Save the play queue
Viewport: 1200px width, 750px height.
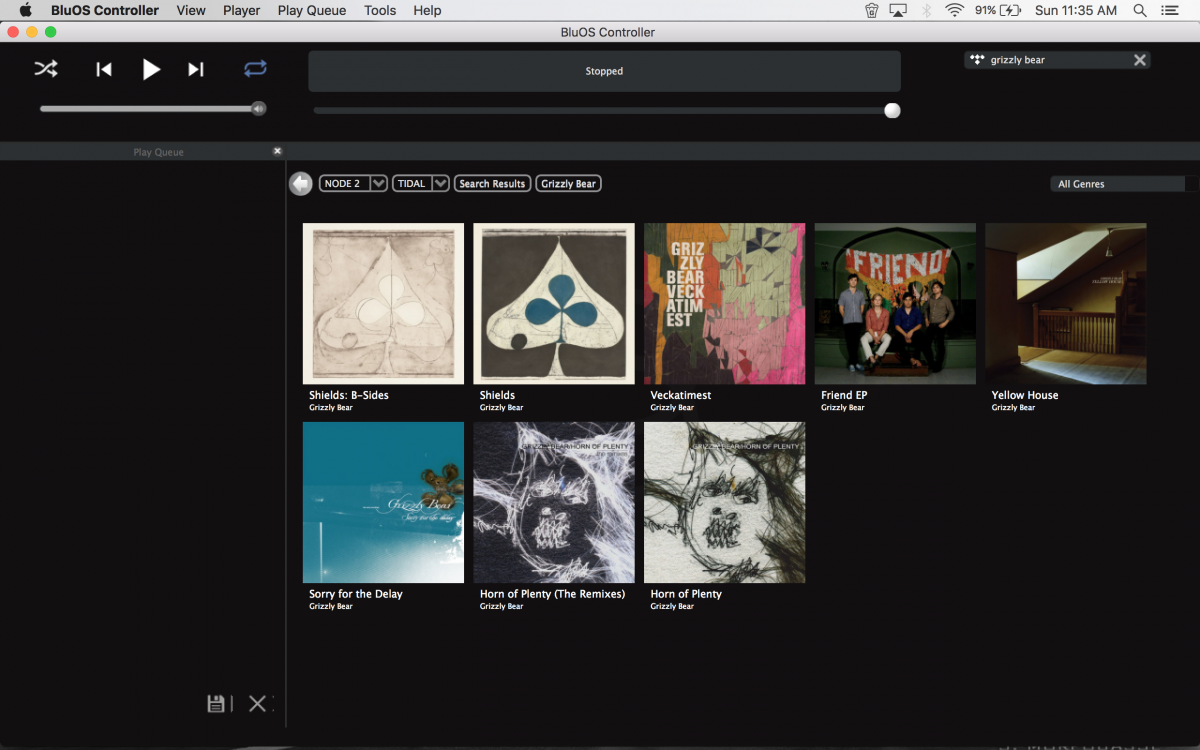216,704
